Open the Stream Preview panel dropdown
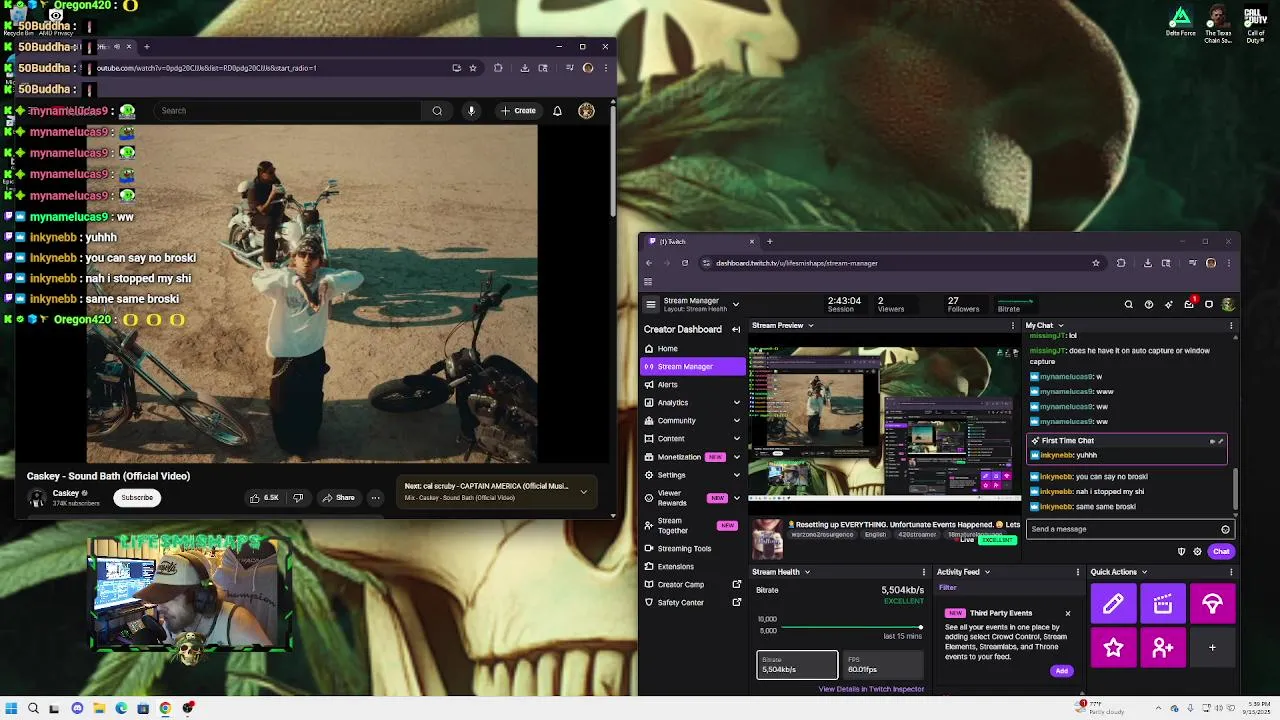Image resolution: width=1280 pixels, height=720 pixels. coord(811,325)
